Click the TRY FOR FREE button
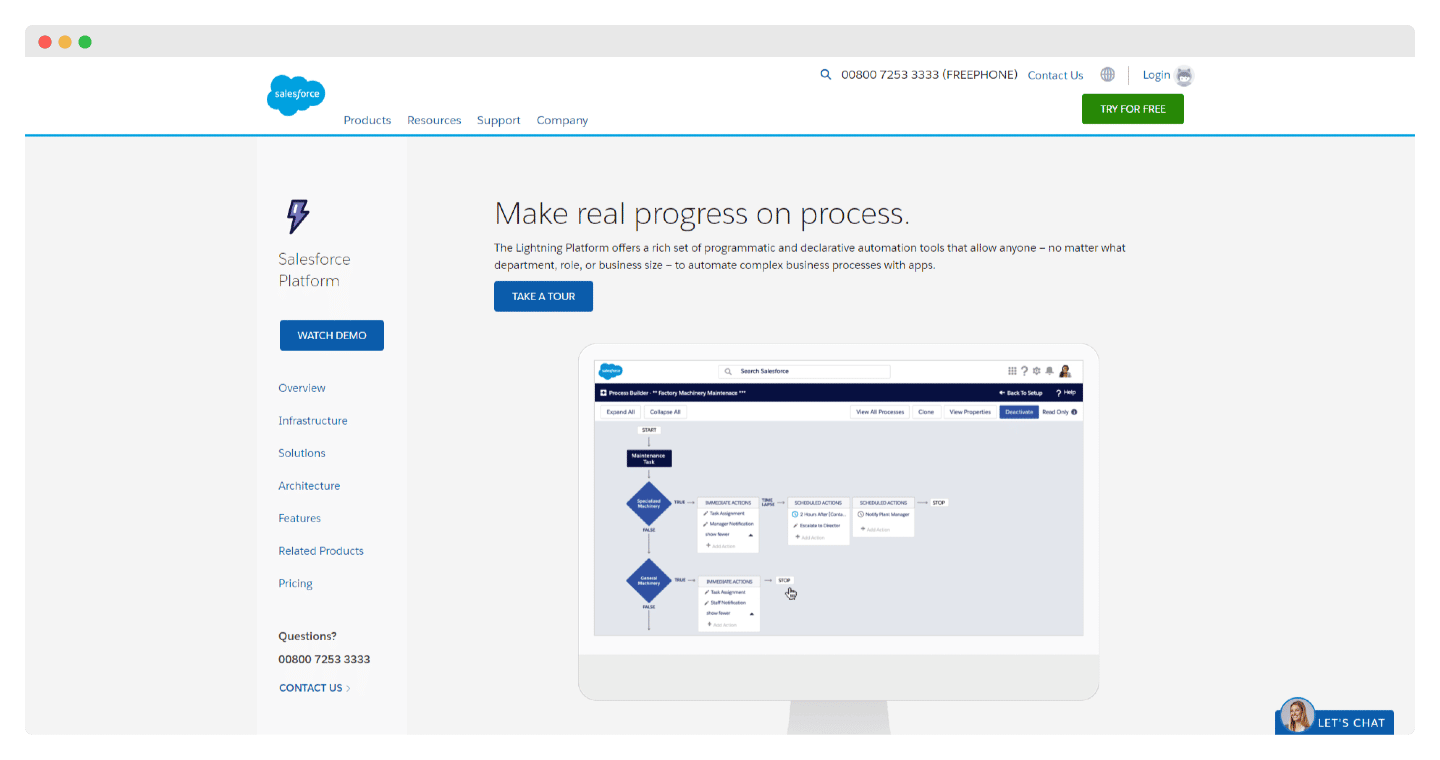Image resolution: width=1440 pixels, height=760 pixels. (x=1133, y=109)
